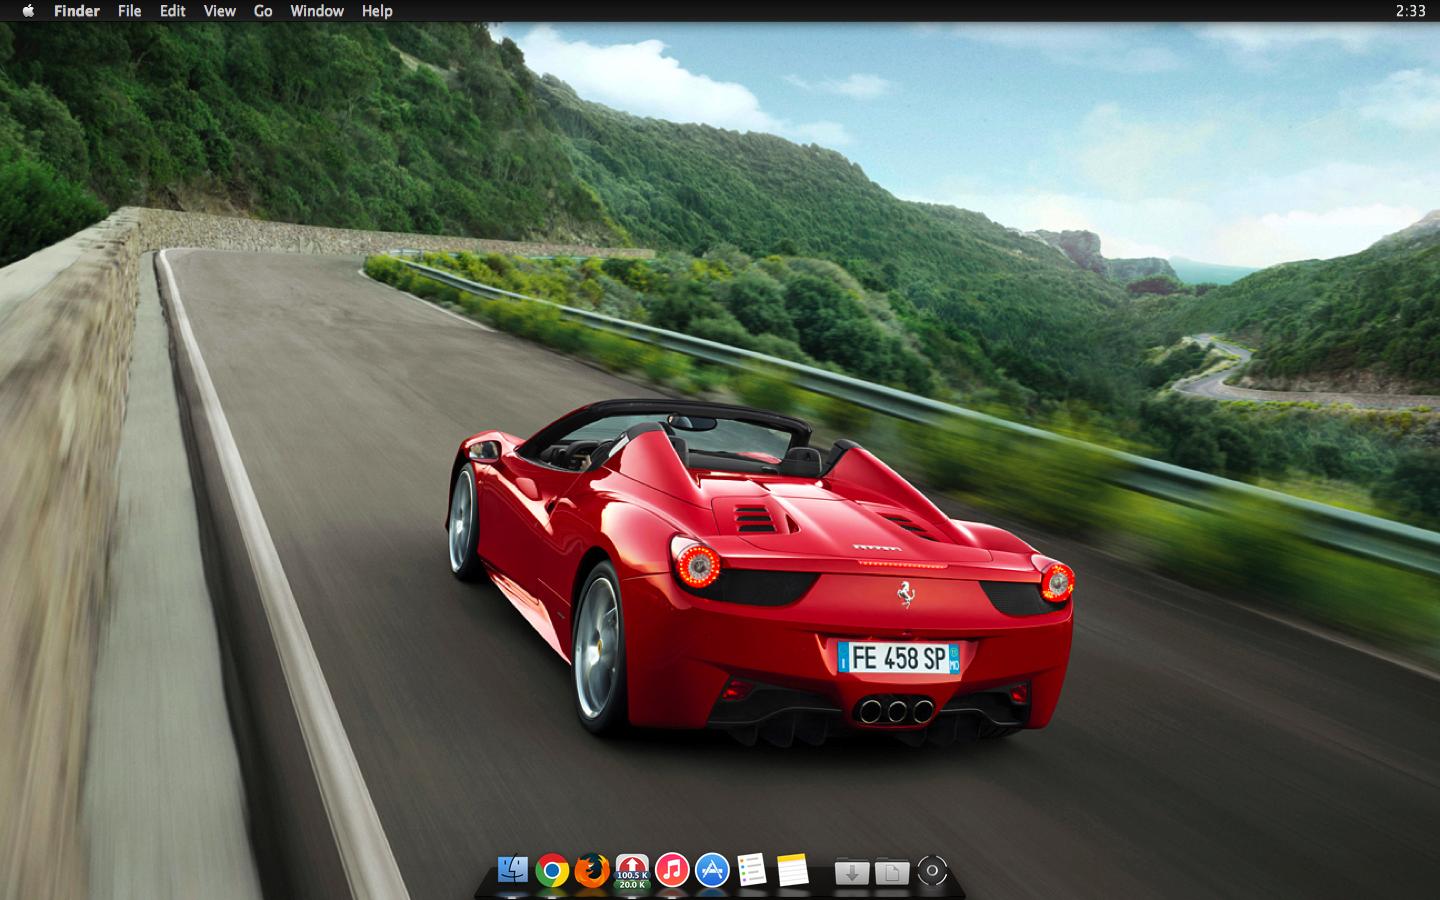Open the Finder application menu
The width and height of the screenshot is (1440, 900).
(x=77, y=11)
